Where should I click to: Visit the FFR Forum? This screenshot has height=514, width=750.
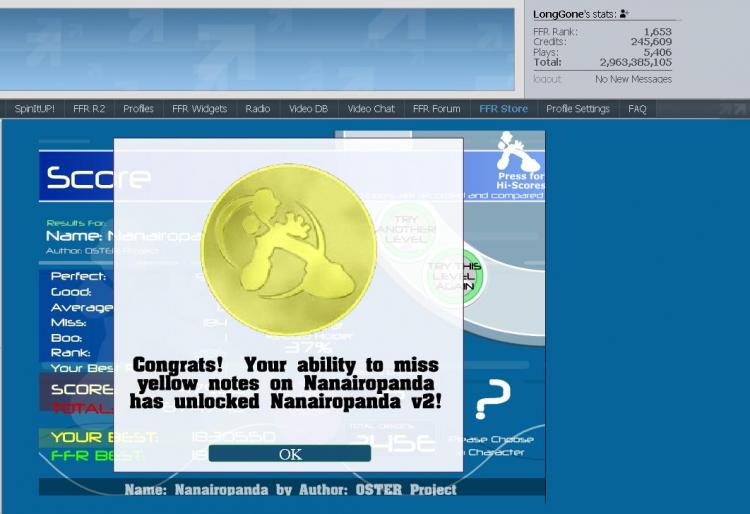436,109
